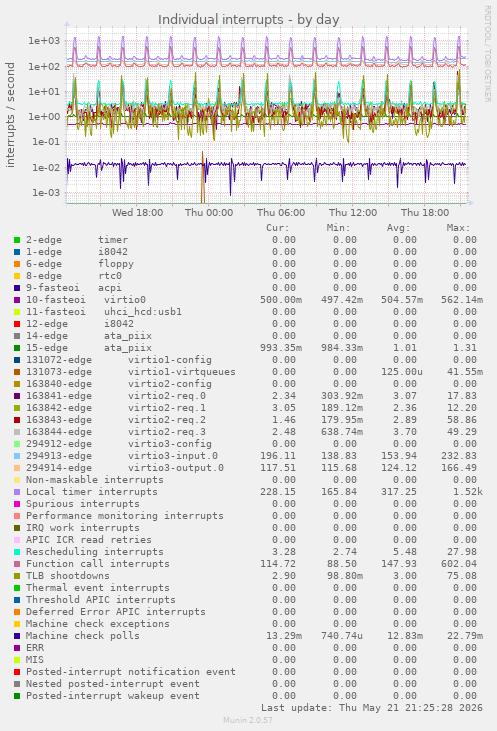
Task: Click the Individual interrupts - by day title
Action: (248, 20)
